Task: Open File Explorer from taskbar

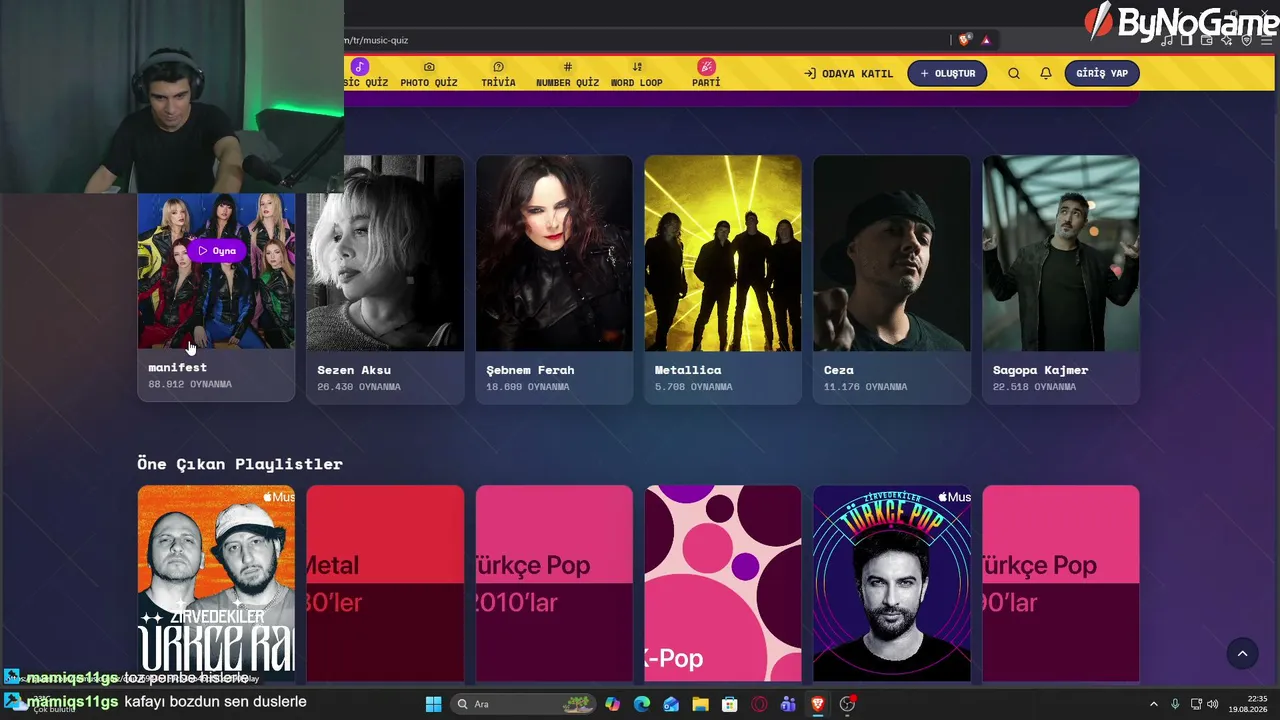Action: (x=700, y=704)
